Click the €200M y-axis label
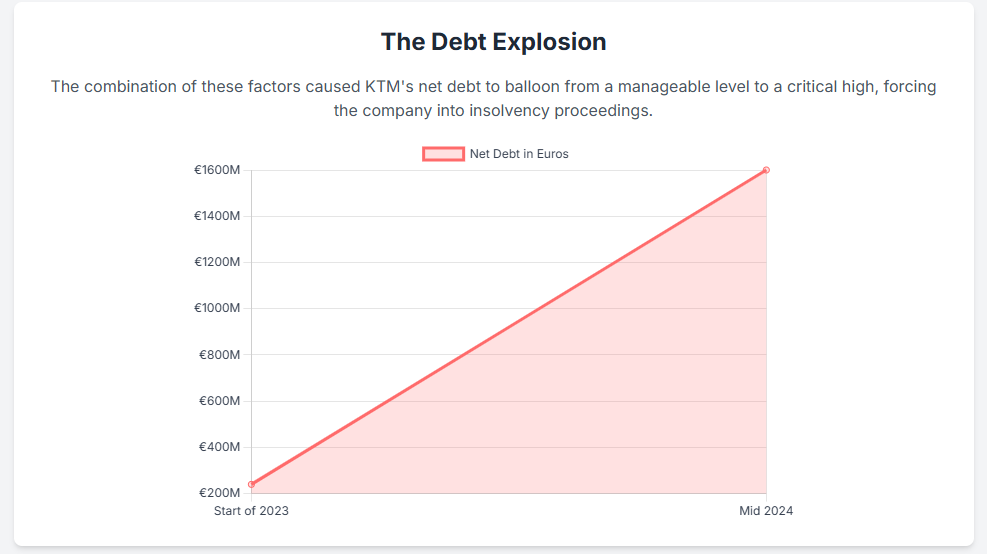Image resolution: width=987 pixels, height=554 pixels. (220, 493)
